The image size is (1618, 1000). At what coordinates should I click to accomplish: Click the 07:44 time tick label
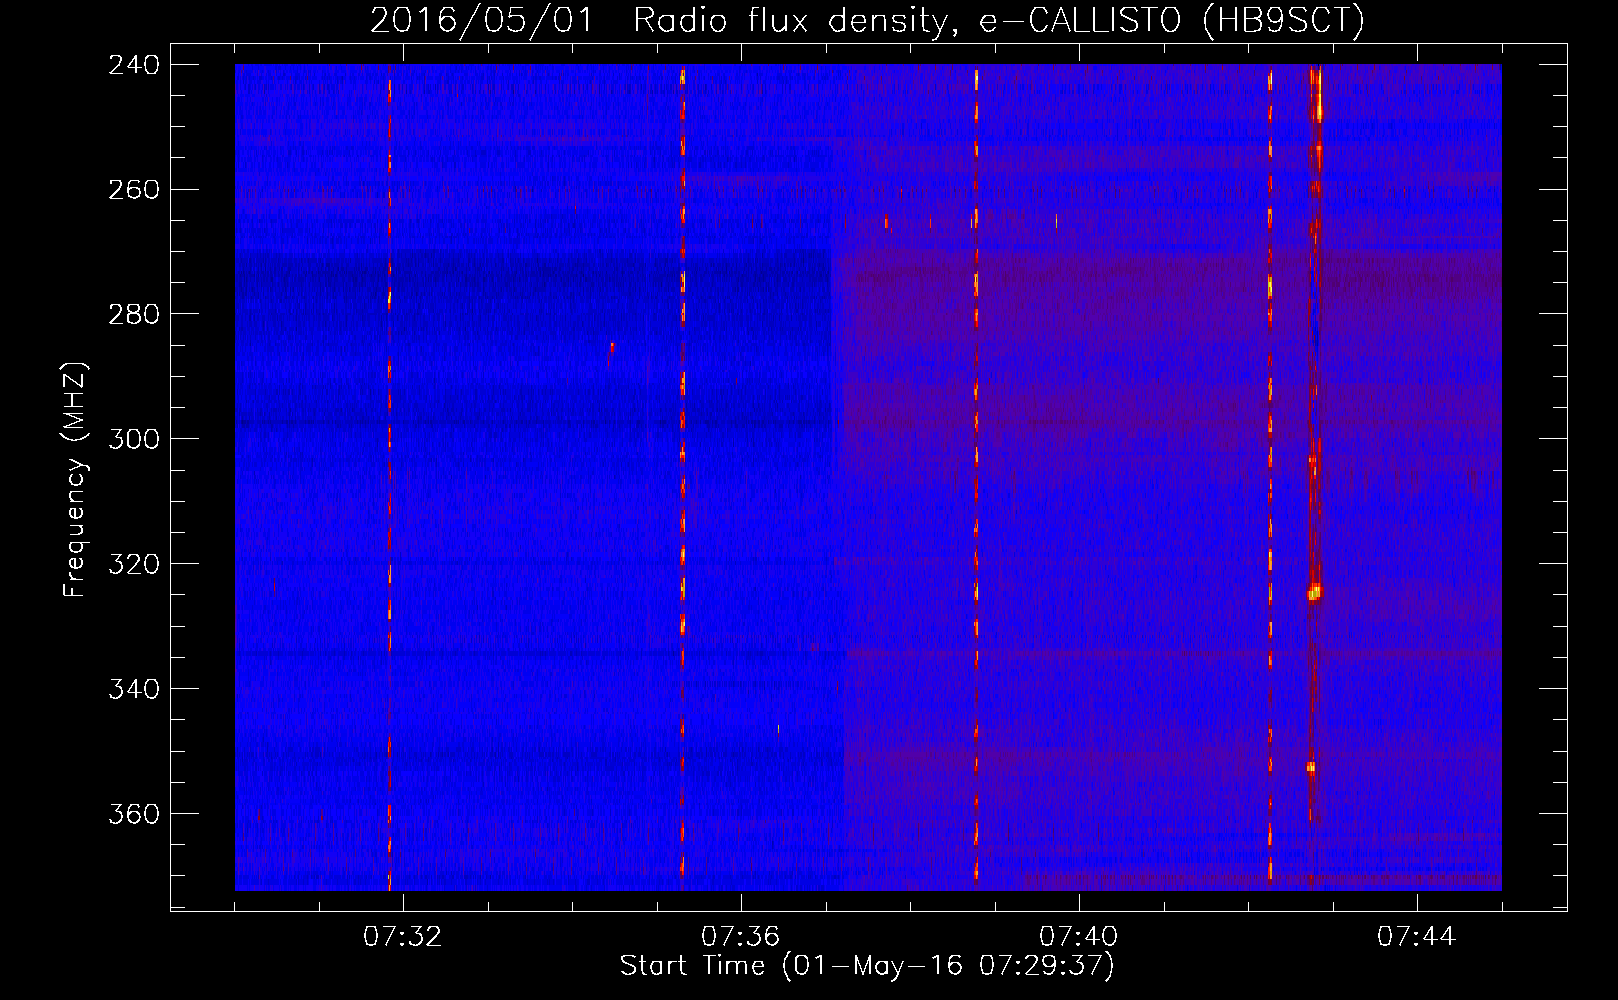(1417, 937)
